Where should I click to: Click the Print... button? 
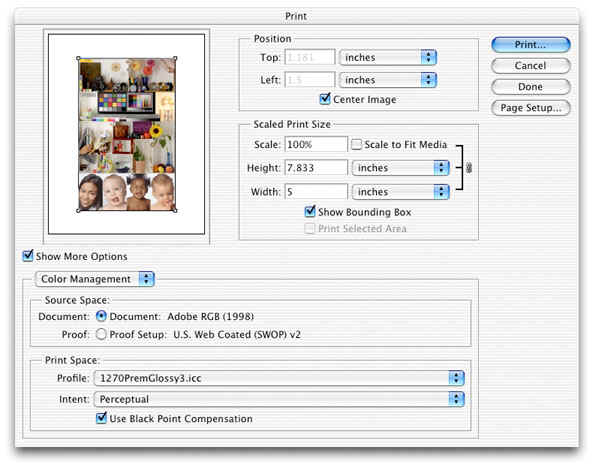coord(531,44)
